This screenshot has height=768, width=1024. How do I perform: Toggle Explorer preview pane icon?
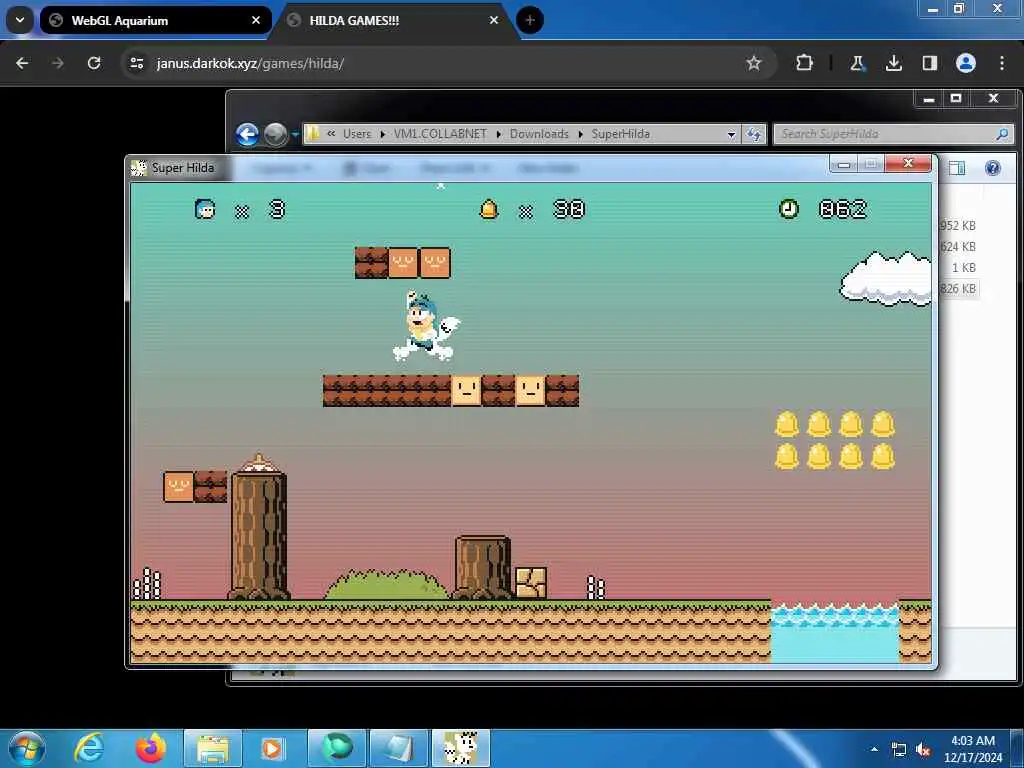(957, 168)
